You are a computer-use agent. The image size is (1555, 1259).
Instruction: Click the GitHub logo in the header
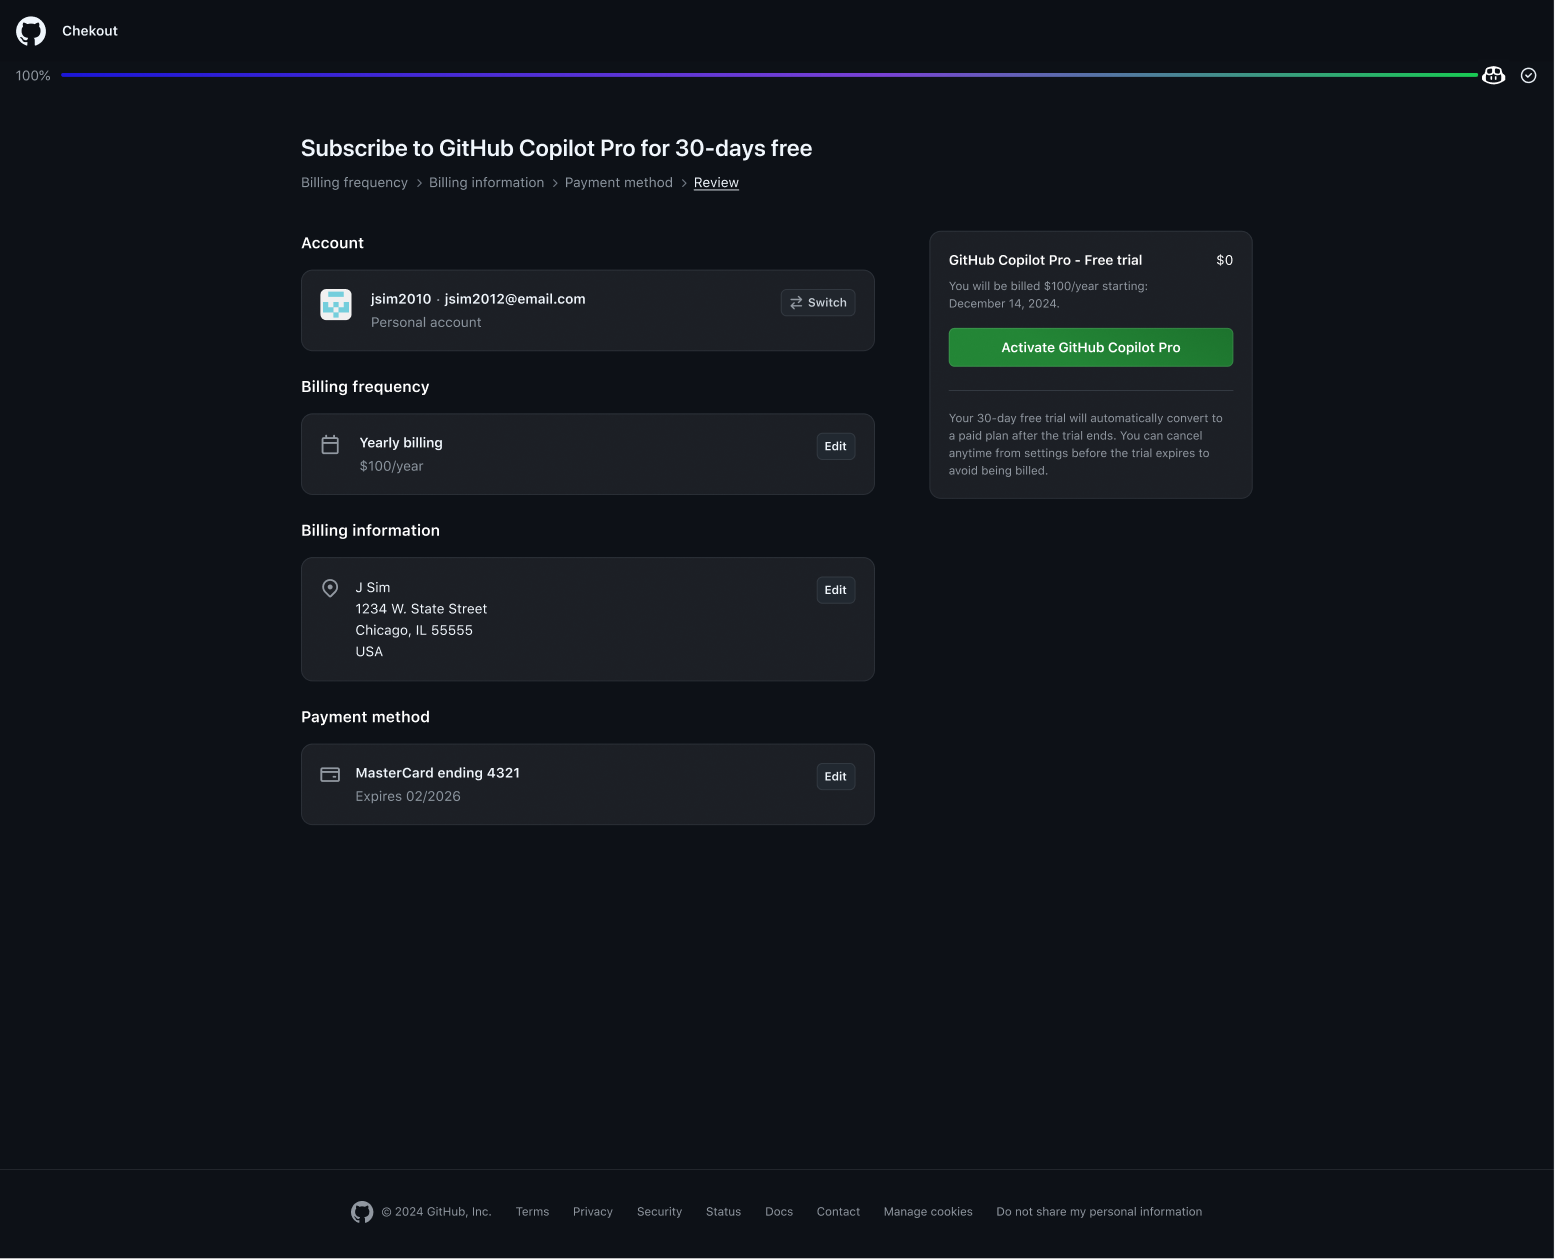[x=31, y=31]
